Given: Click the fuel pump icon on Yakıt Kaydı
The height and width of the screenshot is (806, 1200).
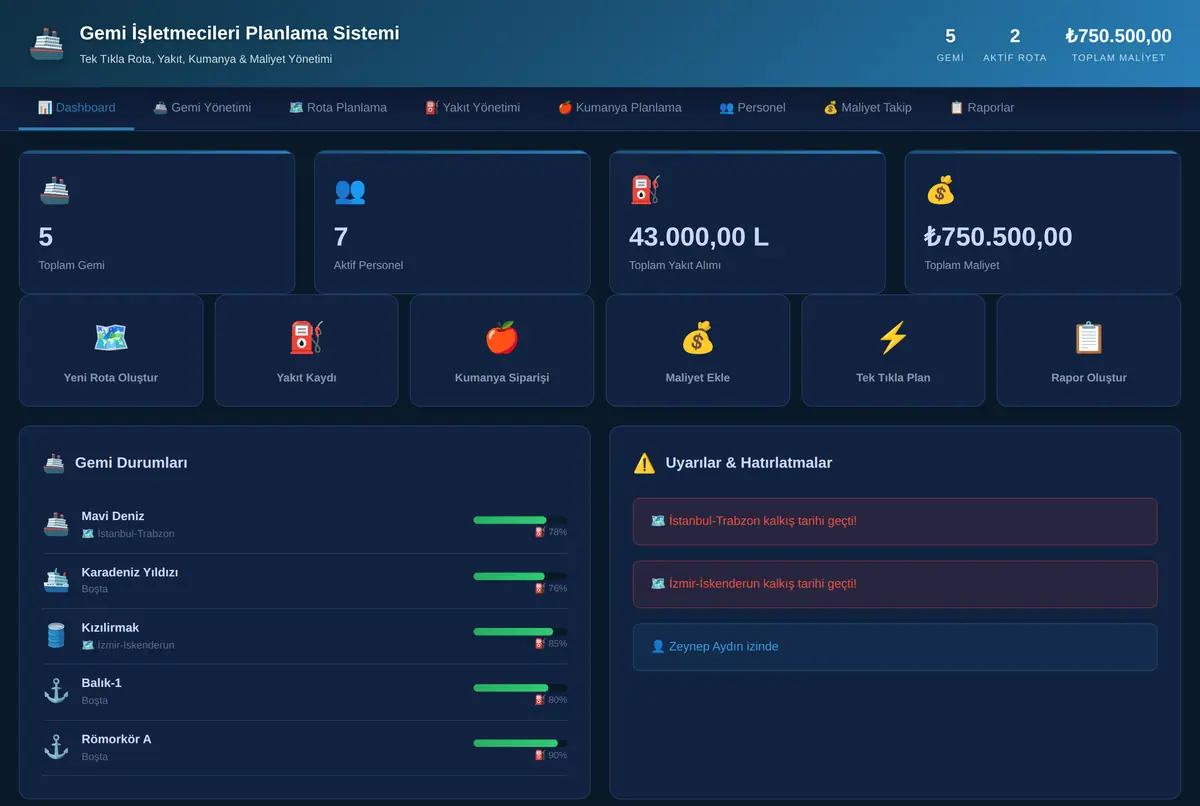Looking at the screenshot, I should (306, 337).
